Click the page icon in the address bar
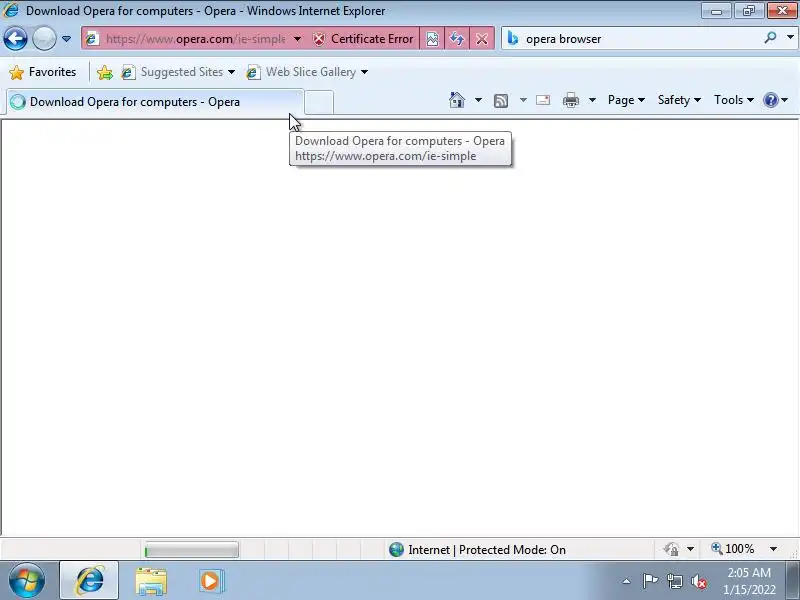 (x=92, y=39)
